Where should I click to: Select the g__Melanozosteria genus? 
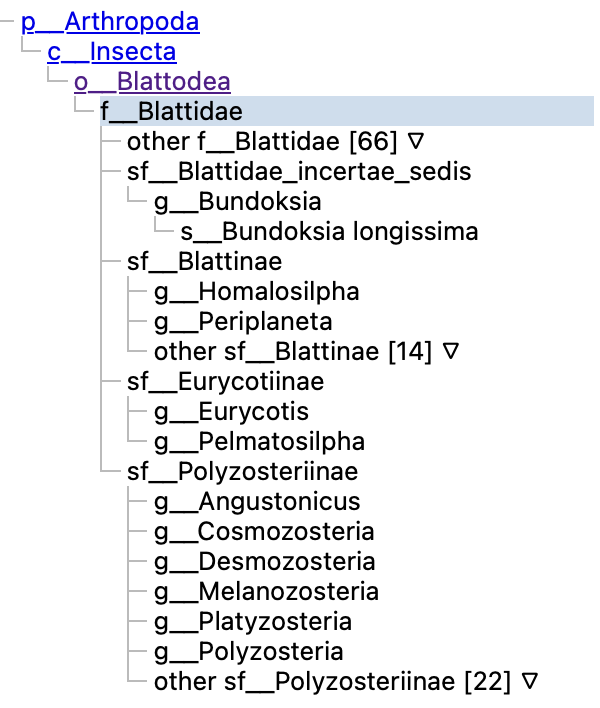[x=266, y=591]
